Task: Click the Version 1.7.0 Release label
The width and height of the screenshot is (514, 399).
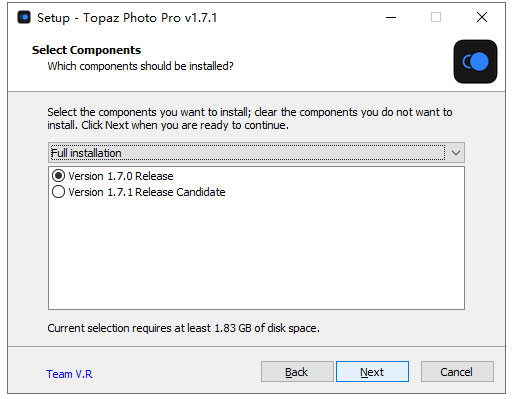Action: [x=121, y=176]
